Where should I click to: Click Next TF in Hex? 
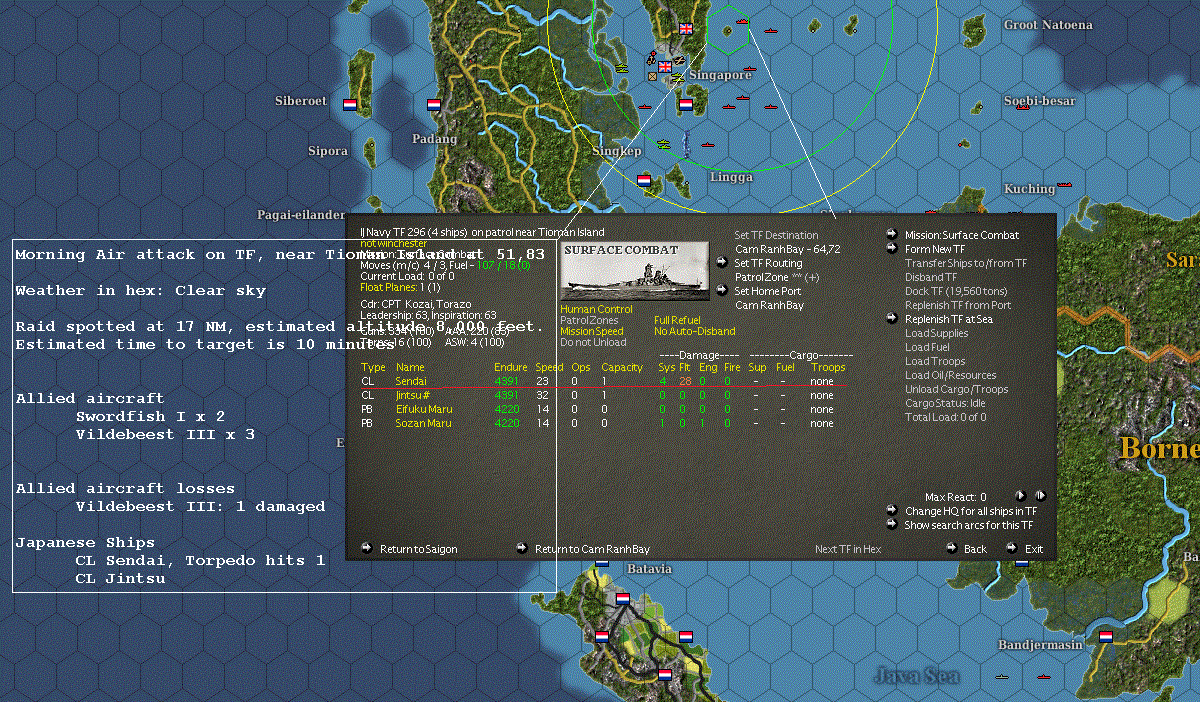point(848,549)
